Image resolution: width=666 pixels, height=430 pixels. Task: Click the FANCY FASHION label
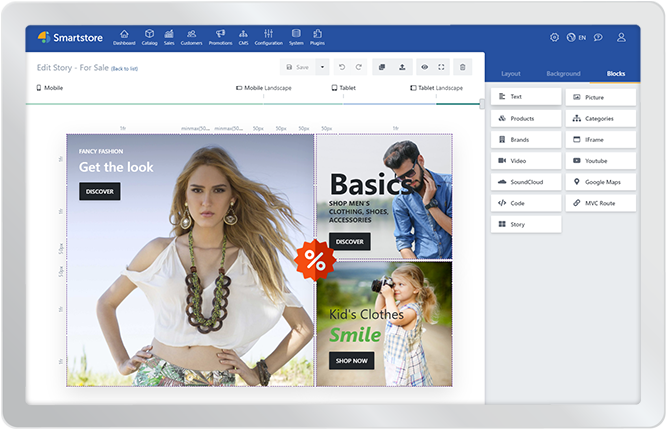click(x=101, y=151)
